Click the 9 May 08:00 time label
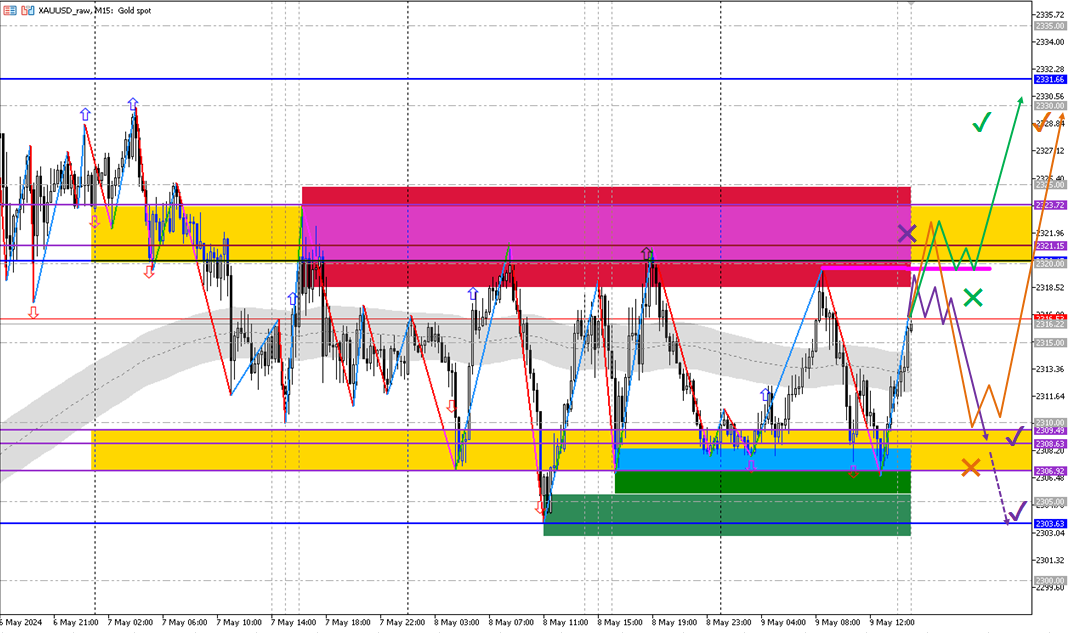Image resolution: width=1070 pixels, height=633 pixels. 838,622
